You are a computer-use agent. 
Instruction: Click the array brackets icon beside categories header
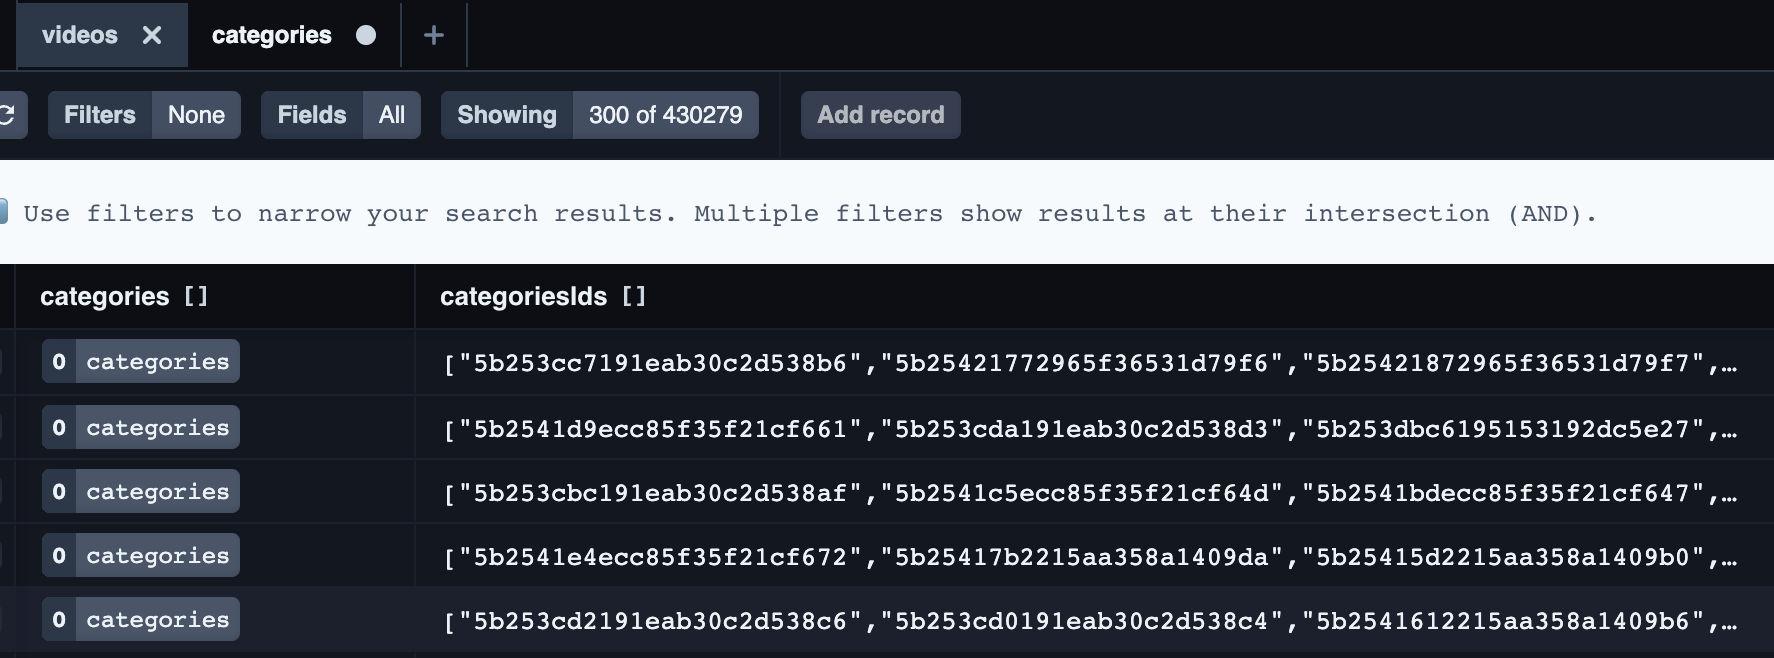(x=197, y=296)
